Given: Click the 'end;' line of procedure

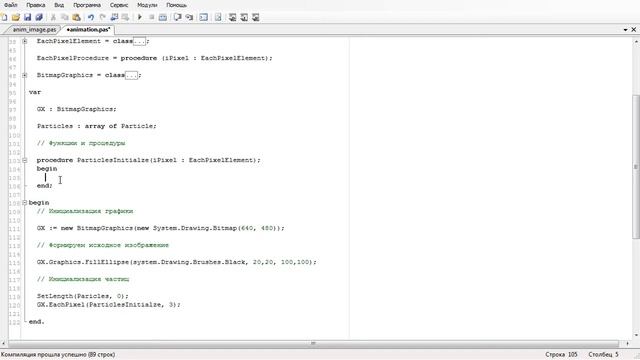Looking at the screenshot, I should [44, 186].
